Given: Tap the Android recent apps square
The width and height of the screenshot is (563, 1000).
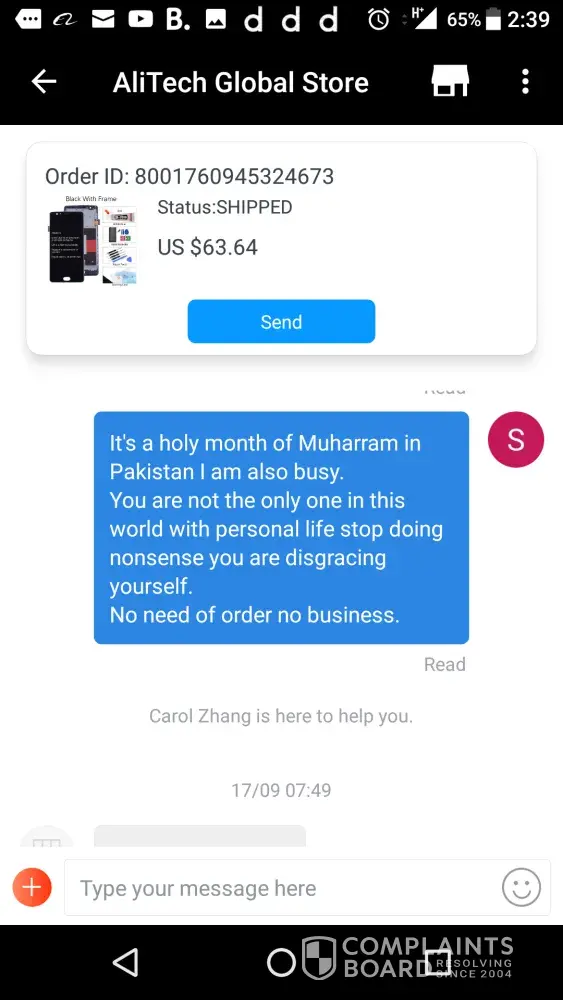Looking at the screenshot, I should click(437, 962).
